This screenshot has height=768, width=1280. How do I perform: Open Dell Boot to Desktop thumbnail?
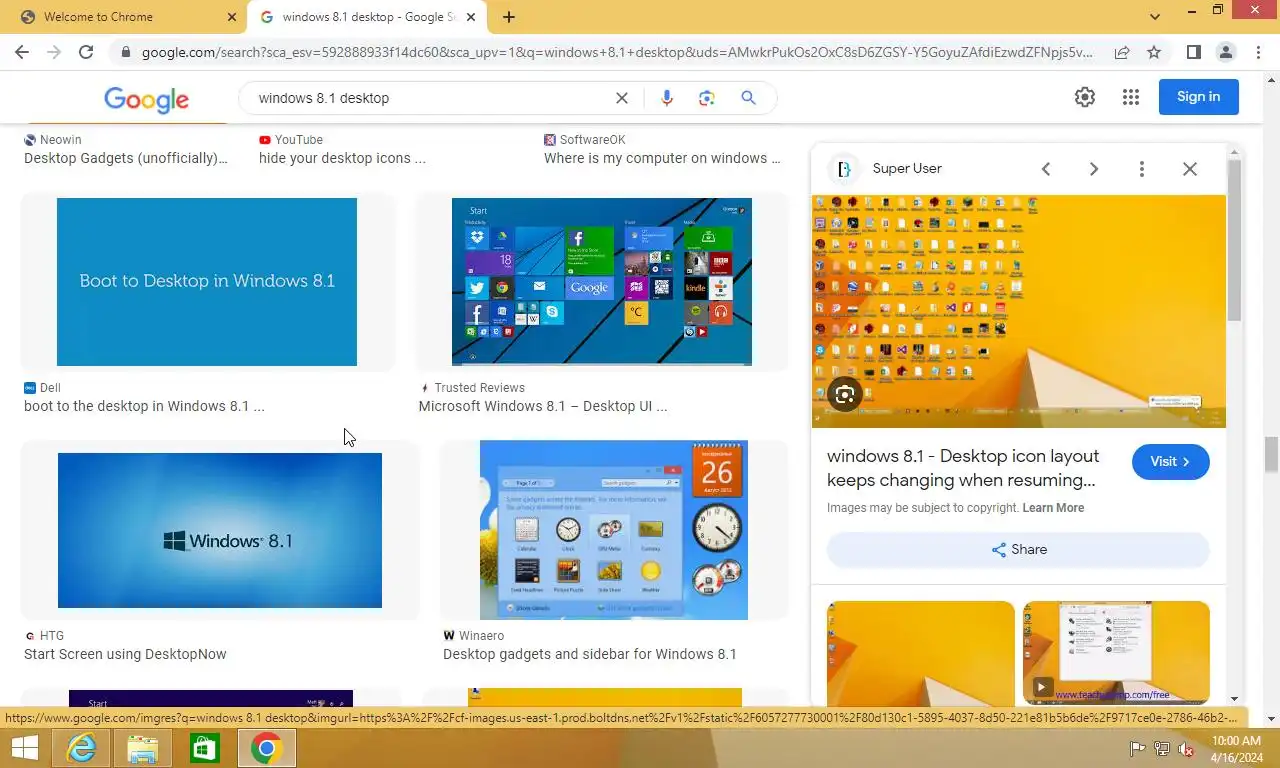[x=207, y=282]
